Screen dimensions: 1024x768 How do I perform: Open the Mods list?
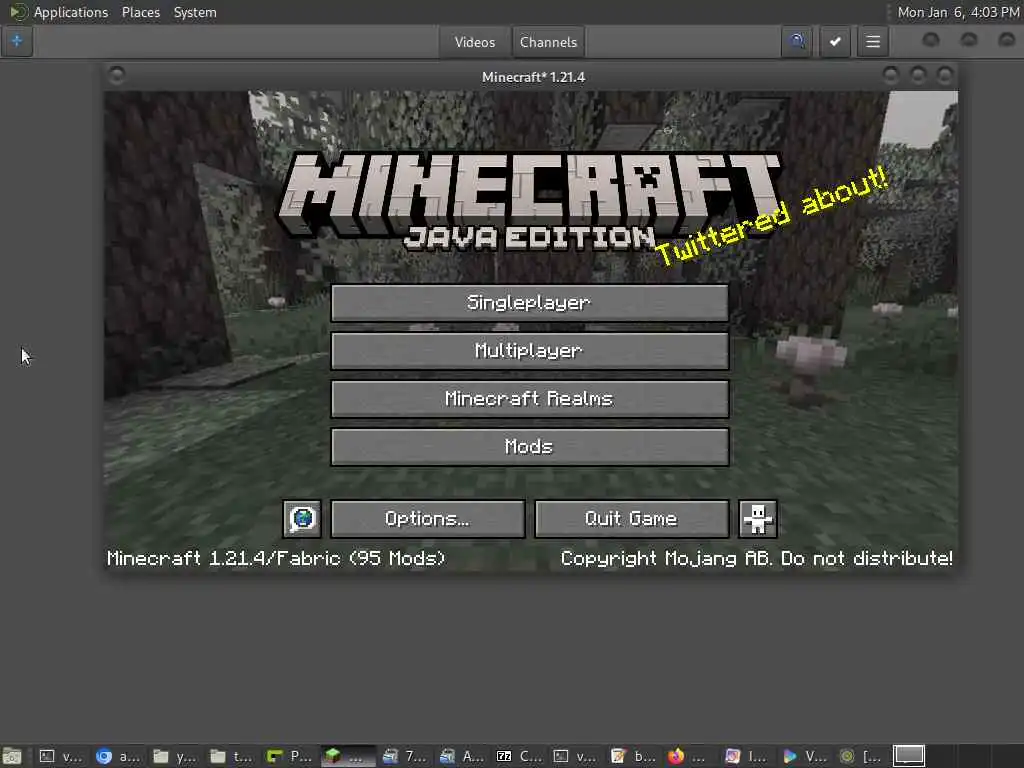(x=530, y=447)
